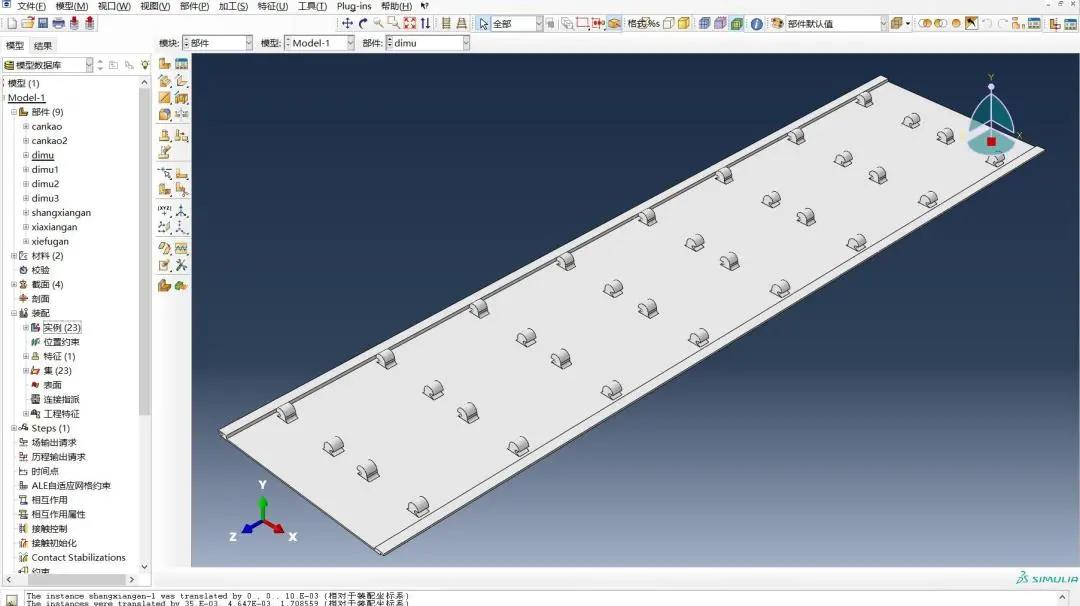Select the Pan View tool
This screenshot has width=1080, height=606.
[x=347, y=23]
